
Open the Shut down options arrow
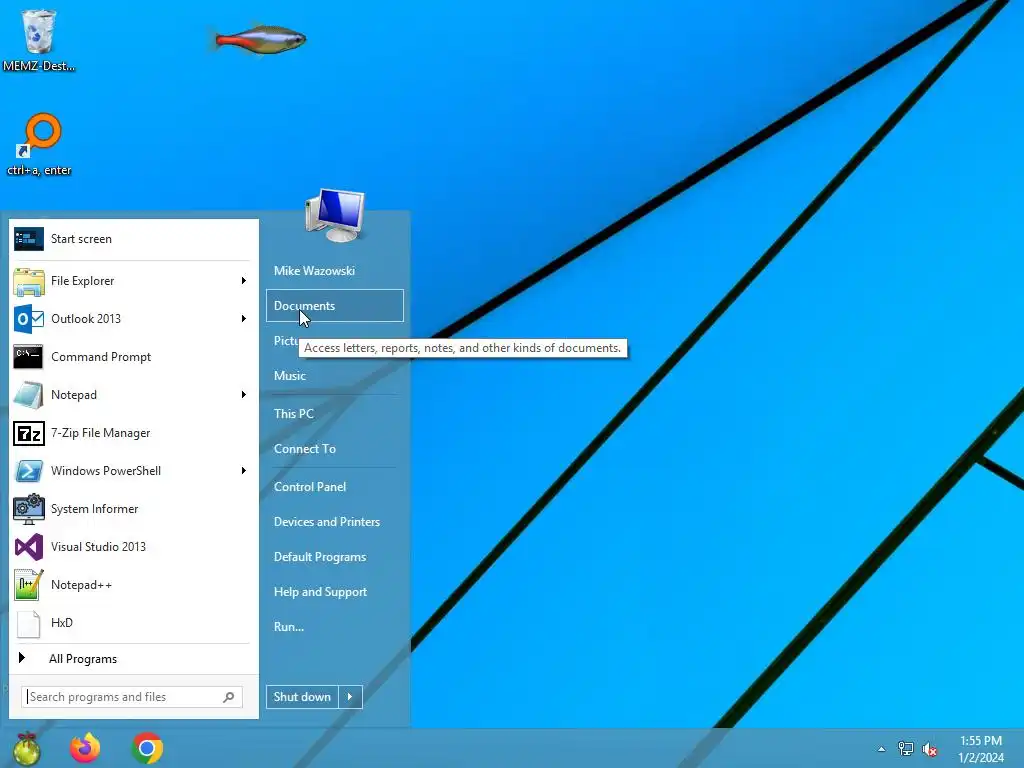350,697
